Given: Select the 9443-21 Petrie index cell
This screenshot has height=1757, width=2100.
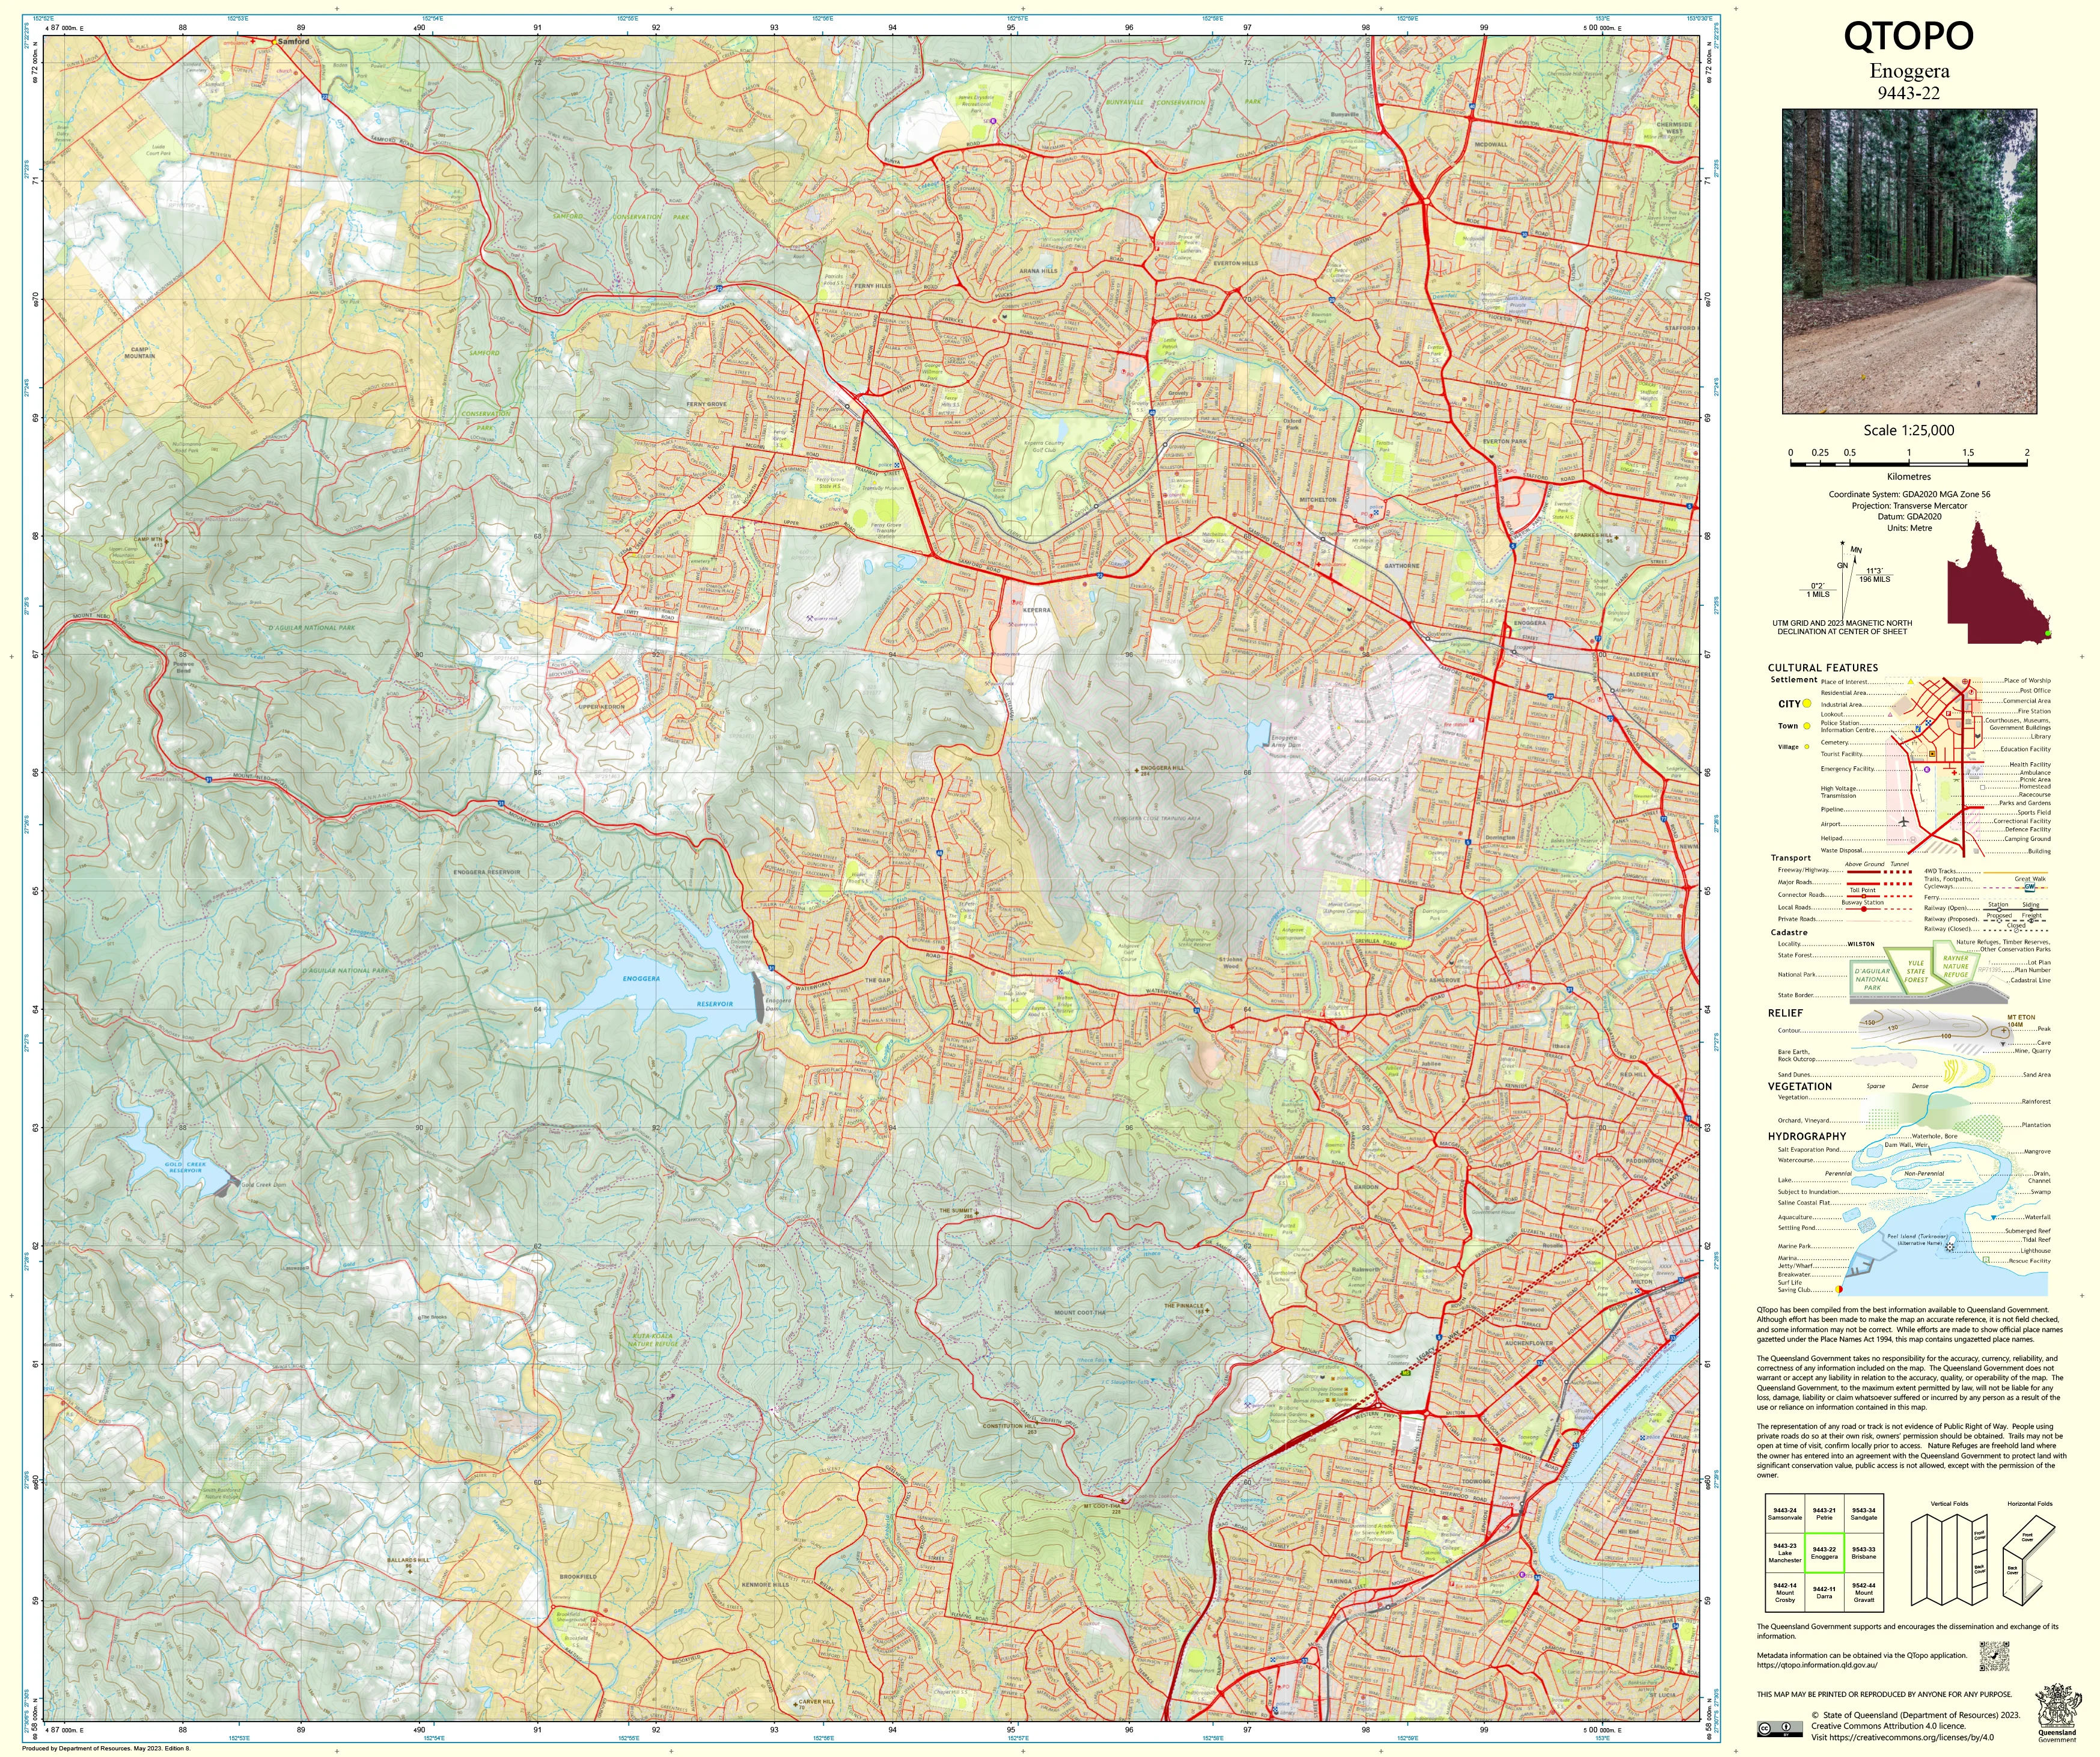Looking at the screenshot, I should (x=1824, y=1514).
